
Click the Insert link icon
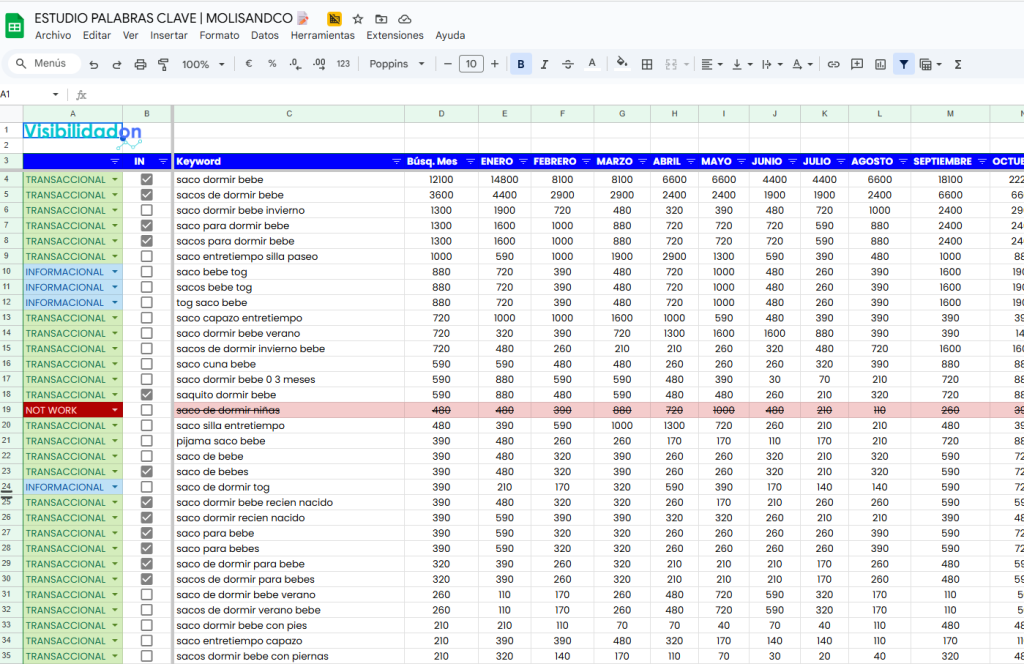[833, 64]
